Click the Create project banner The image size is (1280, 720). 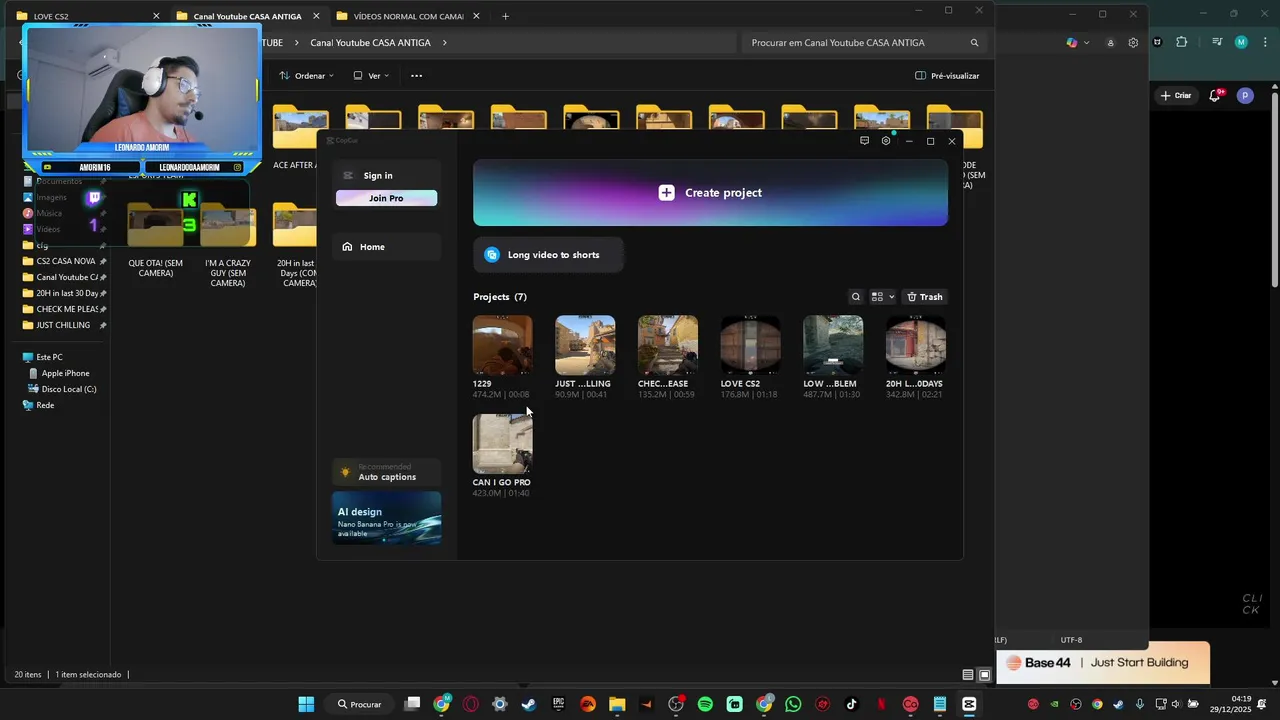point(710,193)
